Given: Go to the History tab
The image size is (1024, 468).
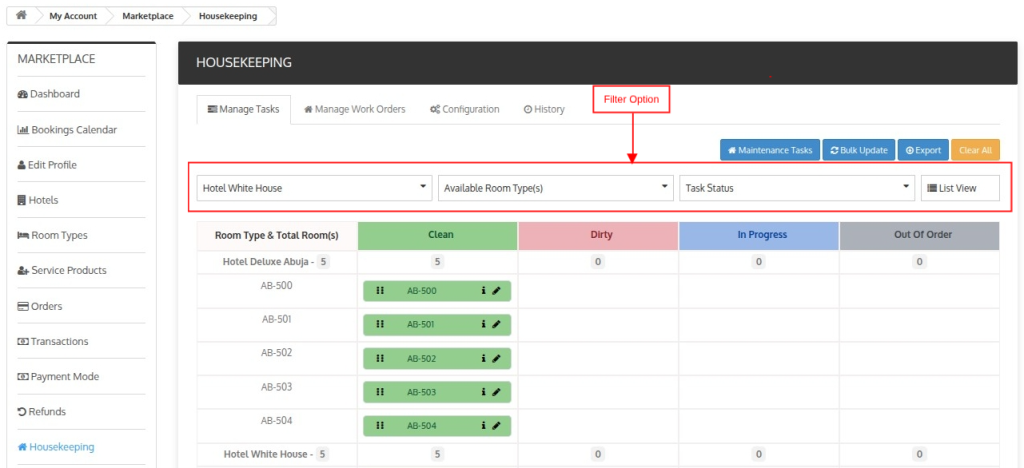Looking at the screenshot, I should click(x=544, y=110).
